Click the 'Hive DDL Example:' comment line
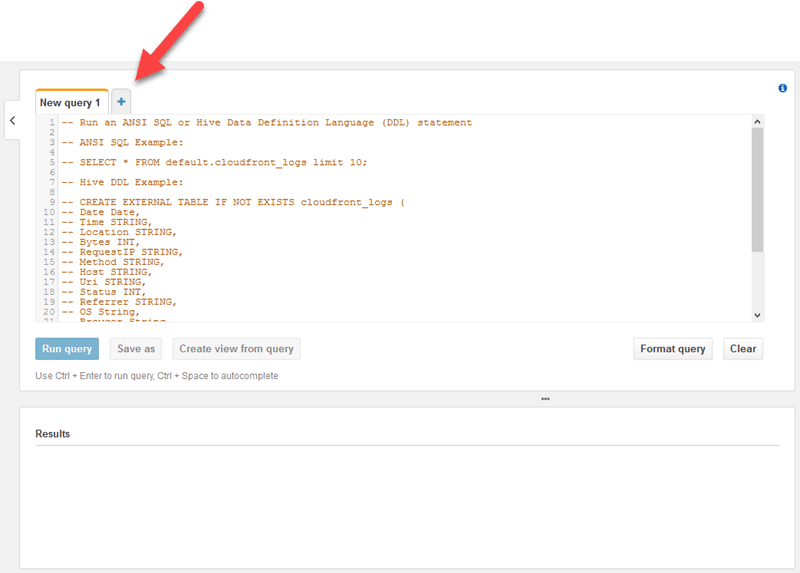The width and height of the screenshot is (800, 573). [122, 182]
